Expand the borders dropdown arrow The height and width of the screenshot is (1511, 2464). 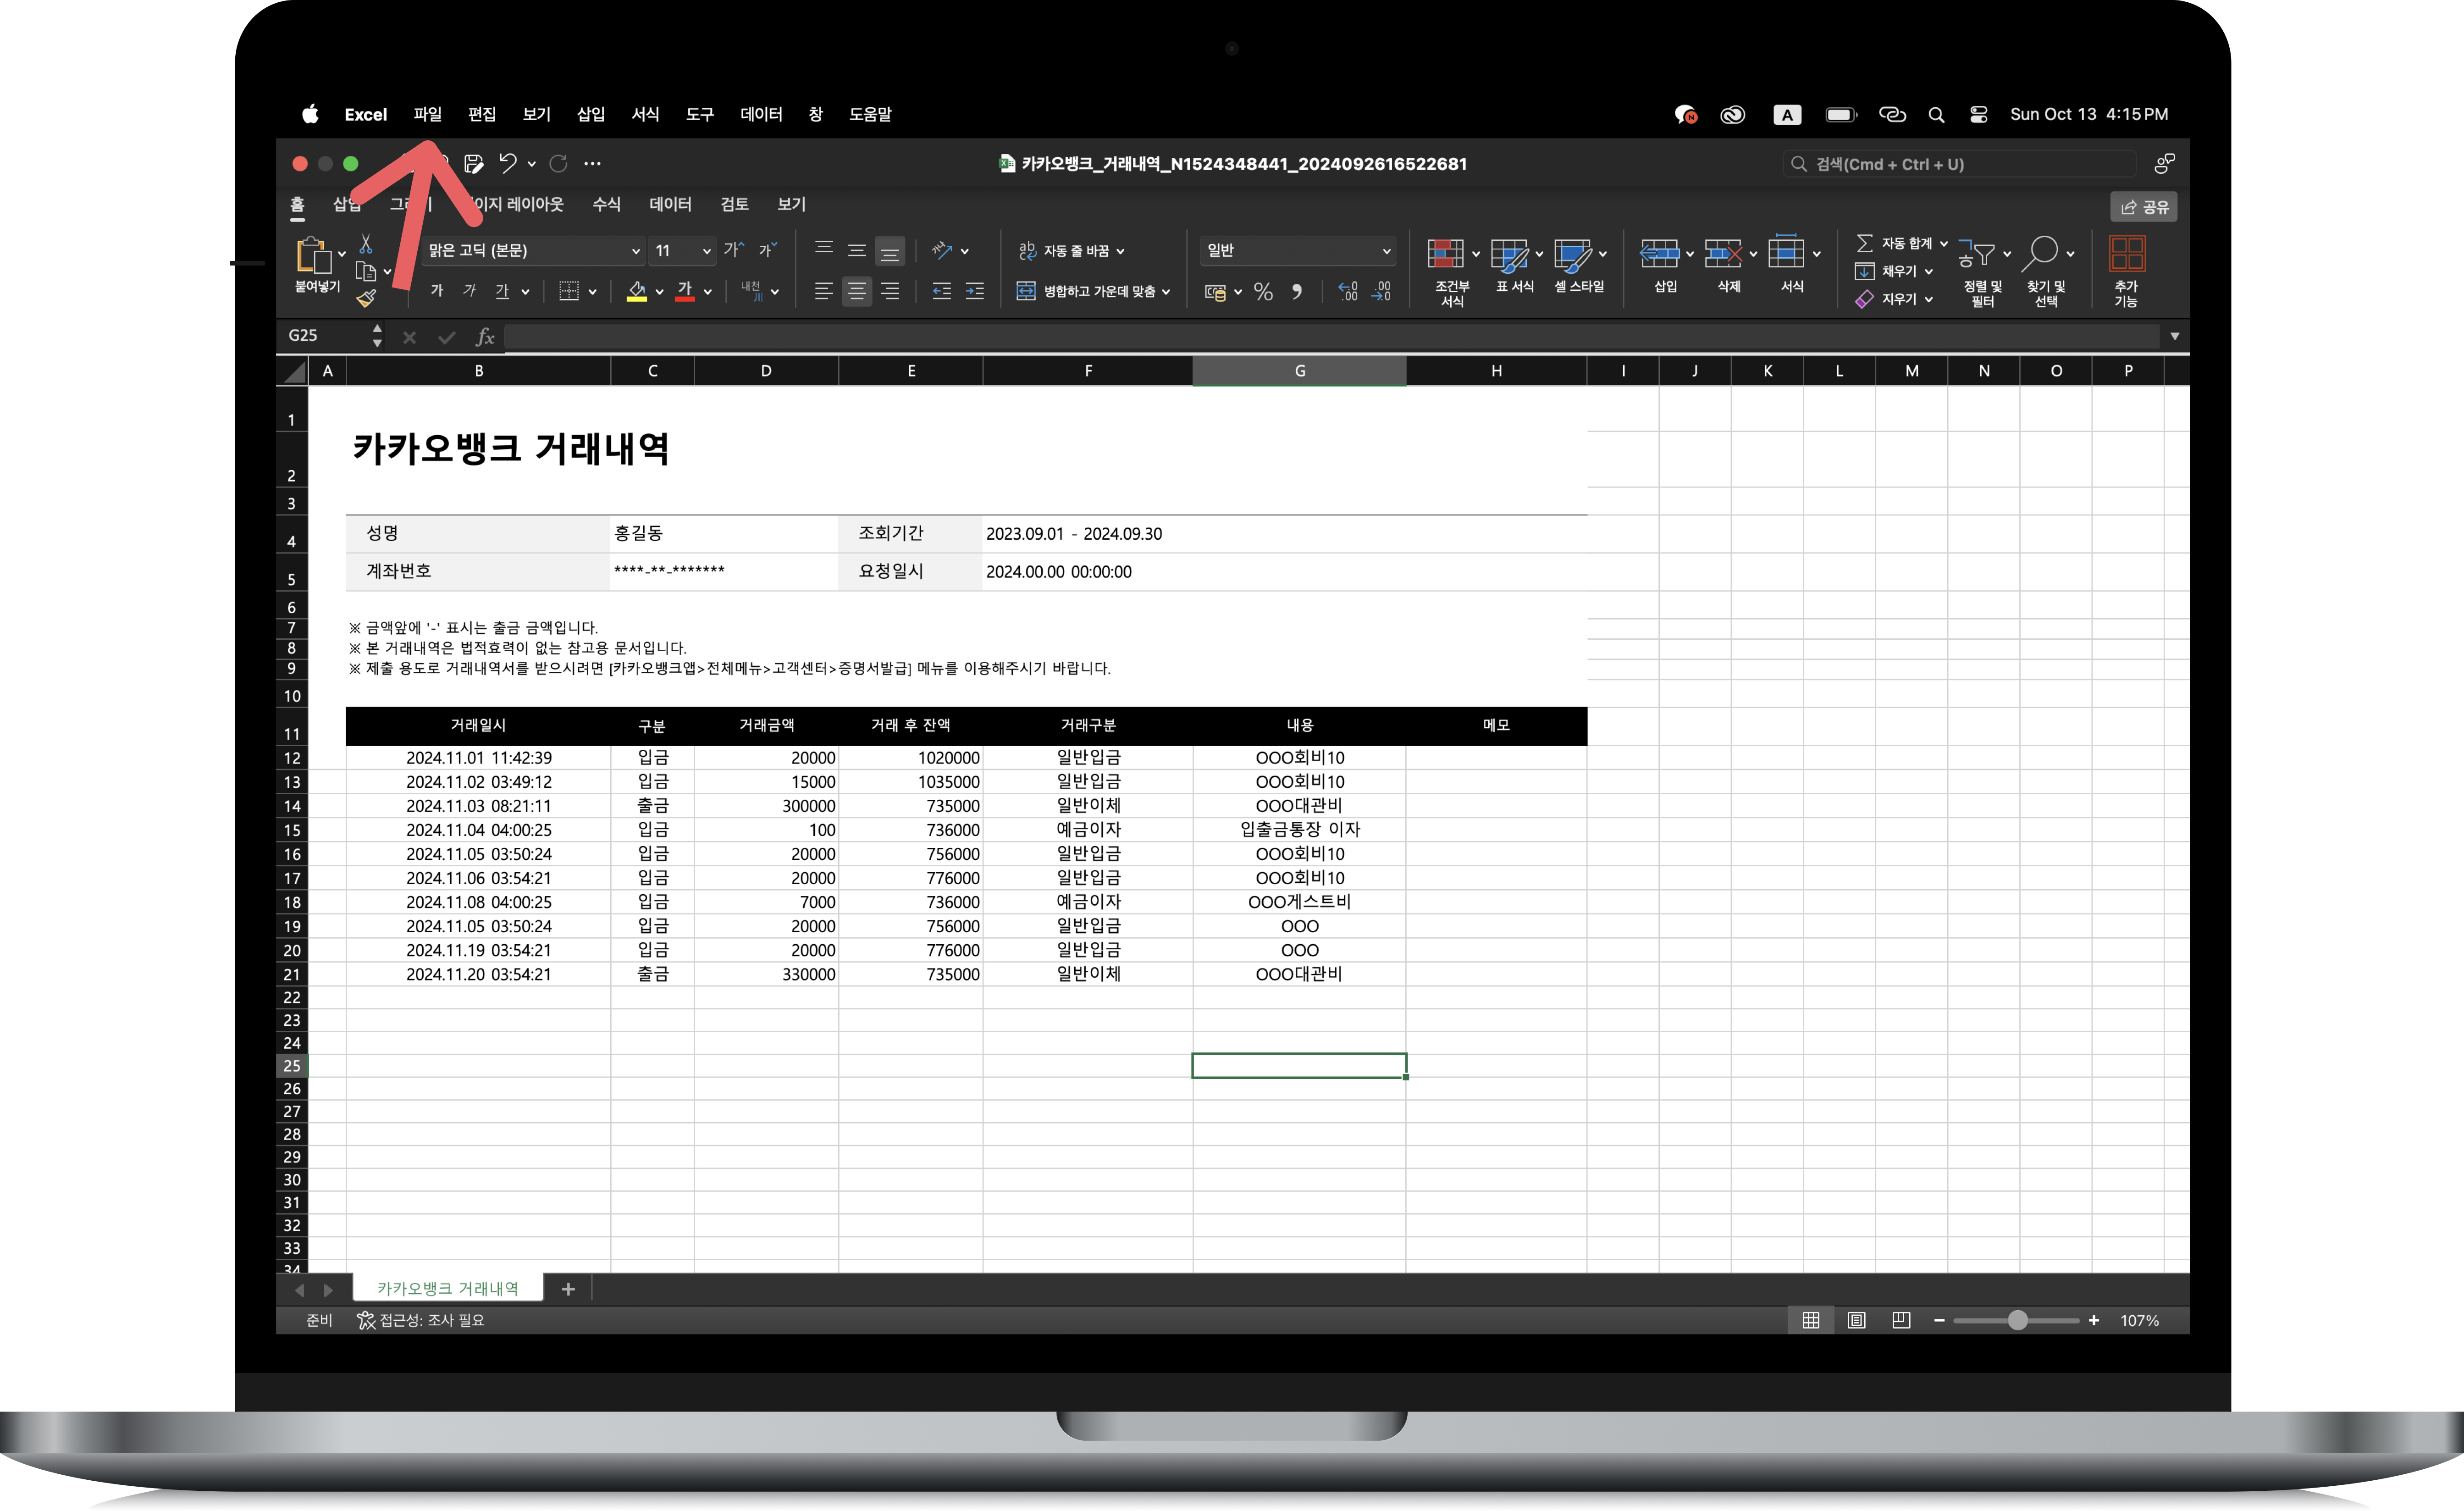tap(593, 291)
